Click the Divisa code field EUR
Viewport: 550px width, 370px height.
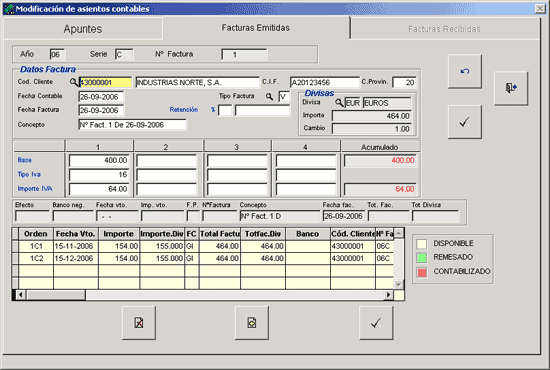pos(353,103)
